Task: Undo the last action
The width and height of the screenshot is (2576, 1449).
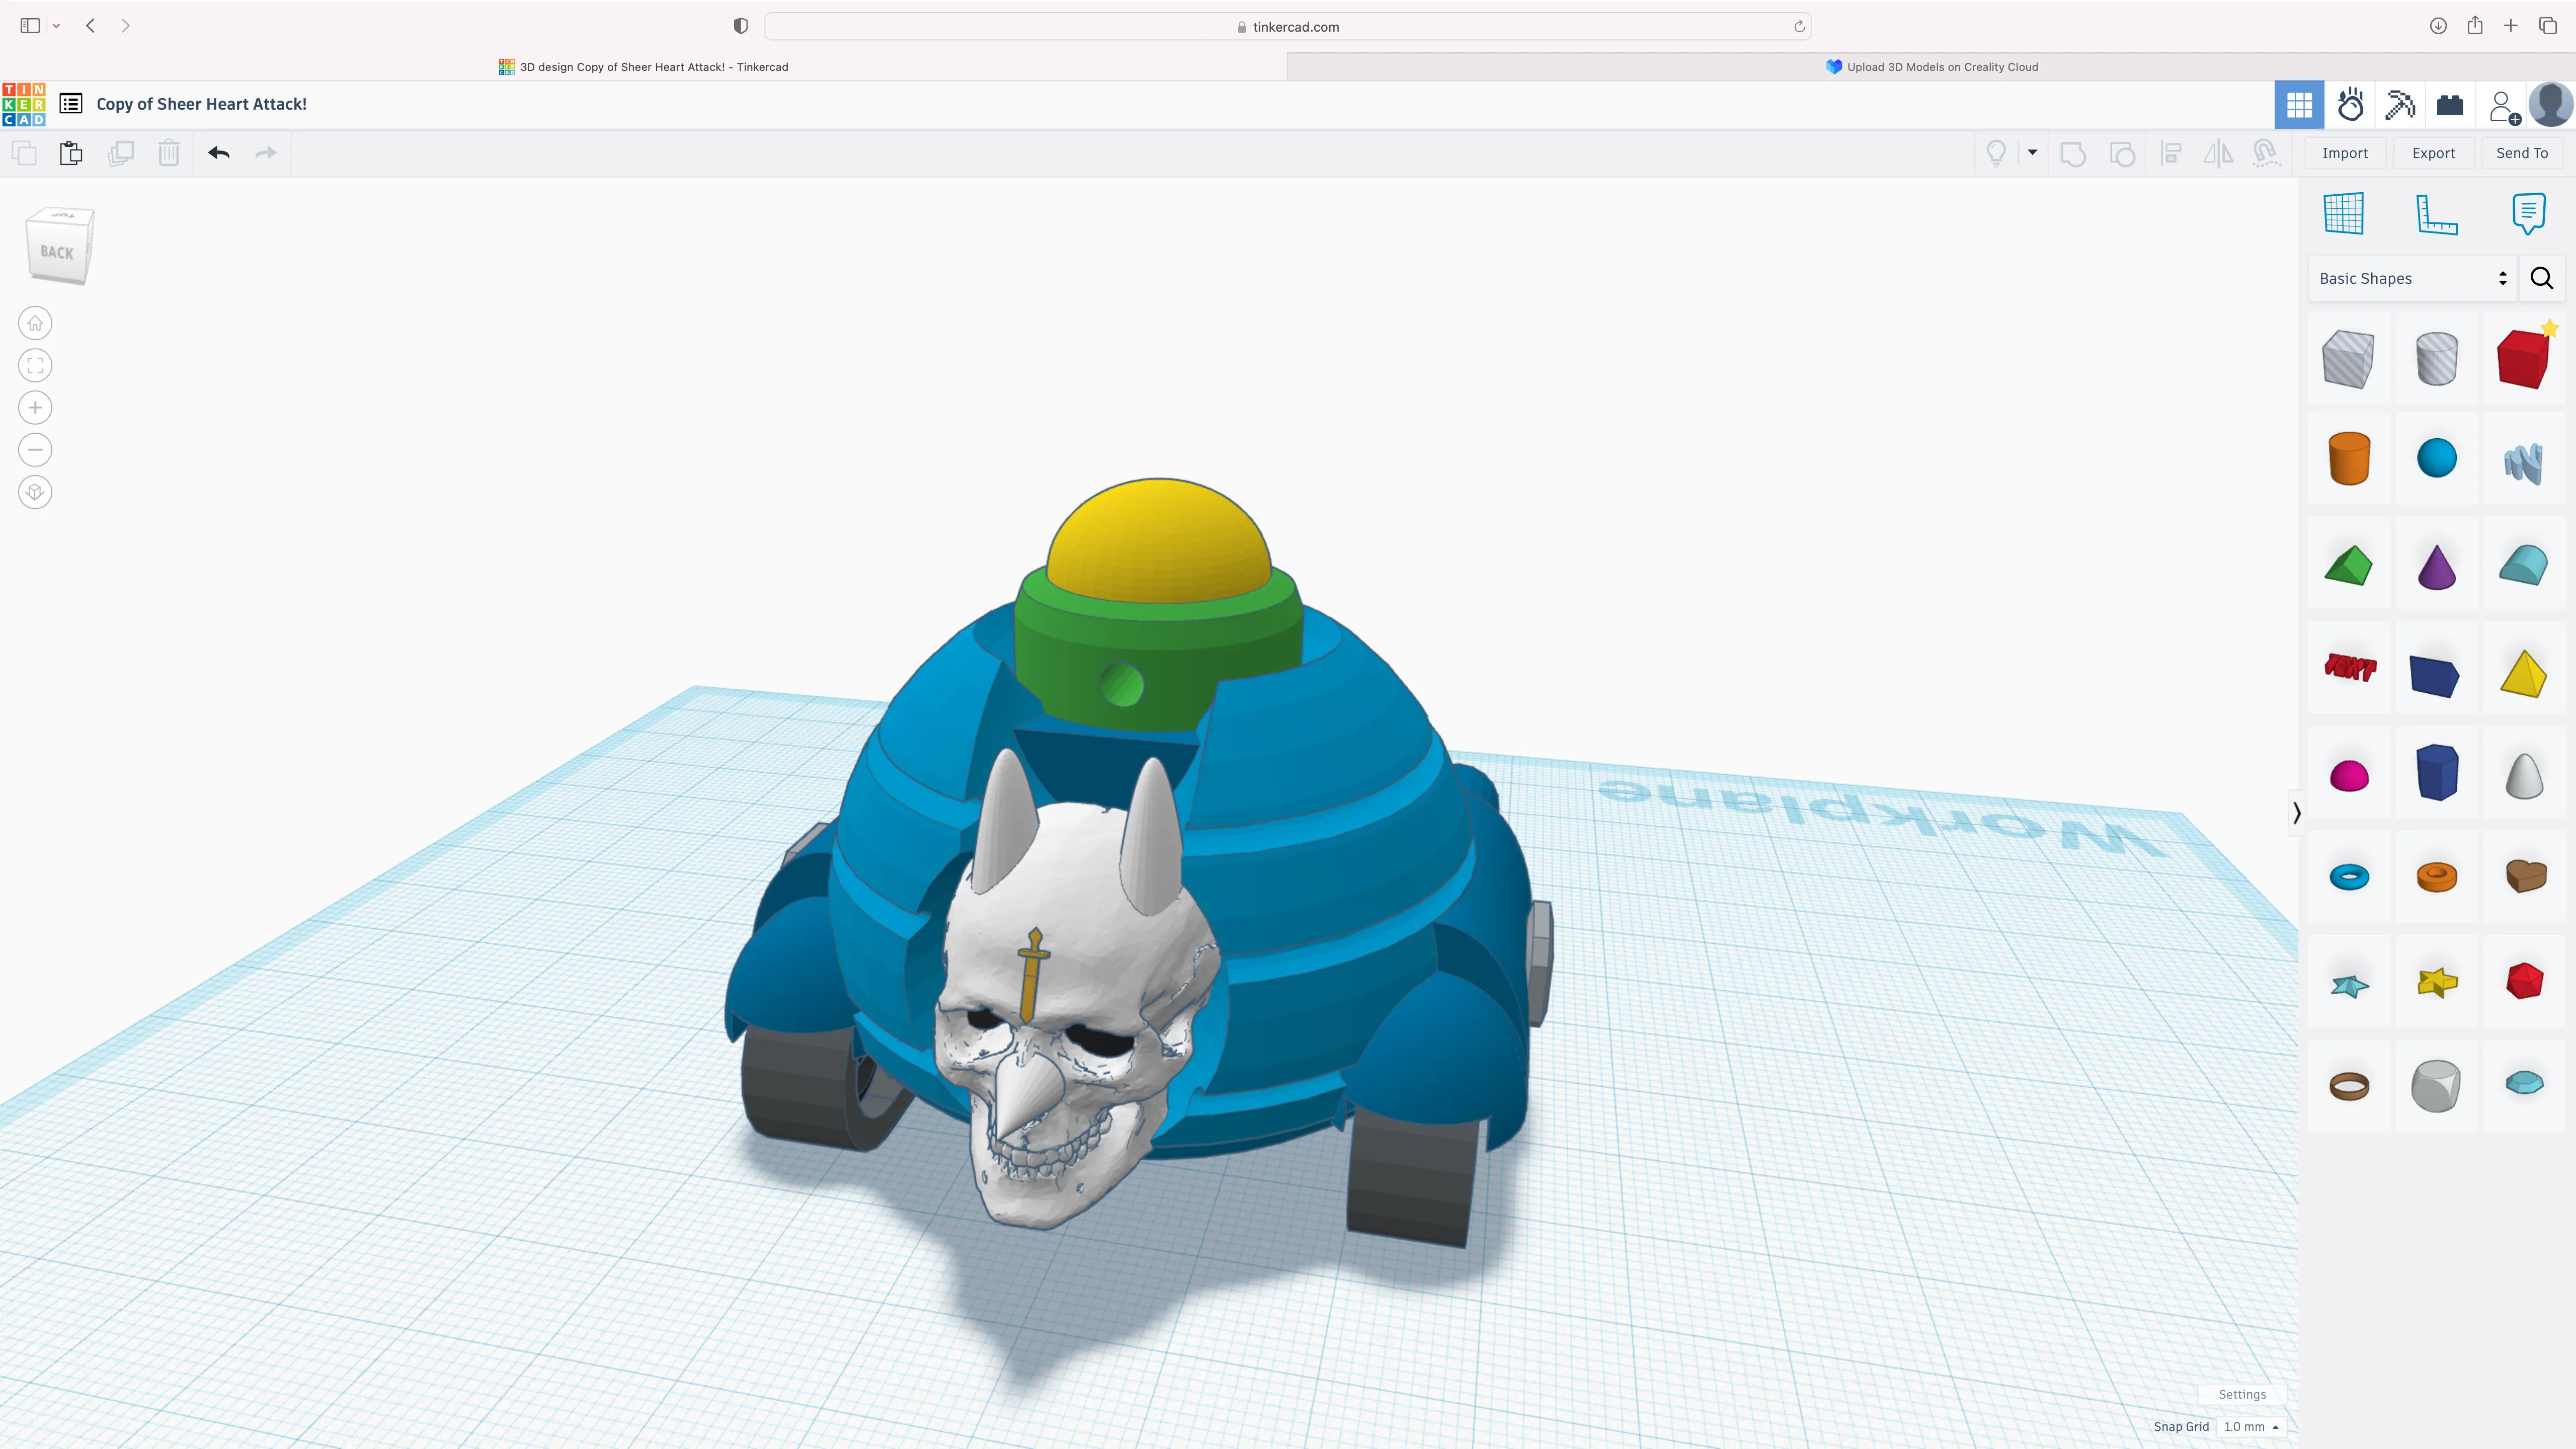Action: tap(219, 153)
